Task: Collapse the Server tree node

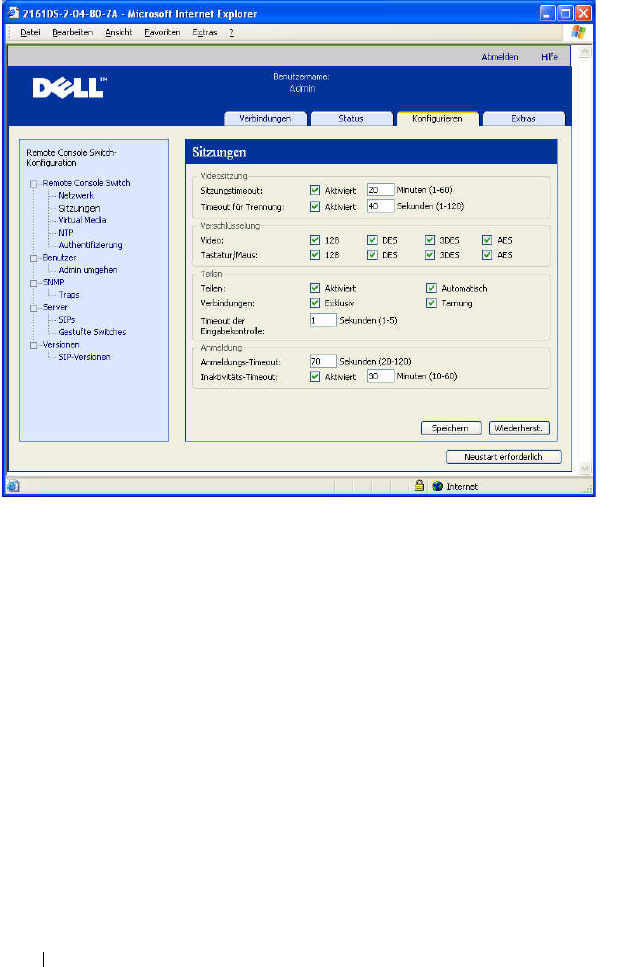Action: (34, 308)
